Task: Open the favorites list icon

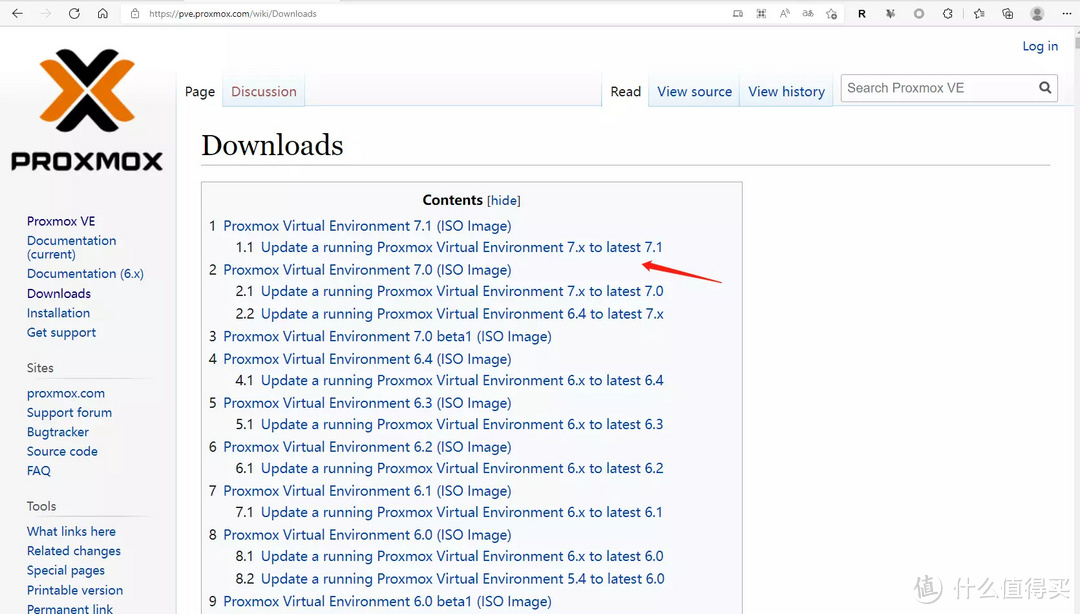Action: [x=979, y=13]
